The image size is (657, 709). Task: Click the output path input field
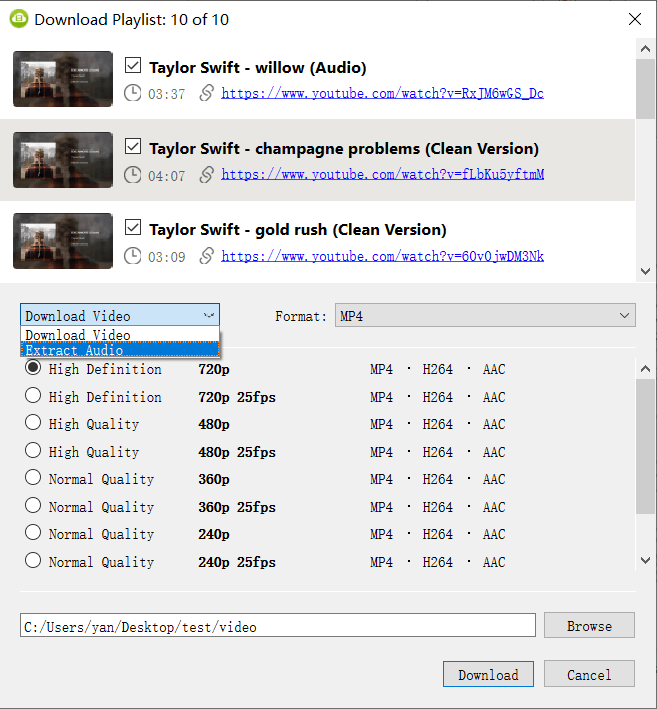tap(278, 626)
